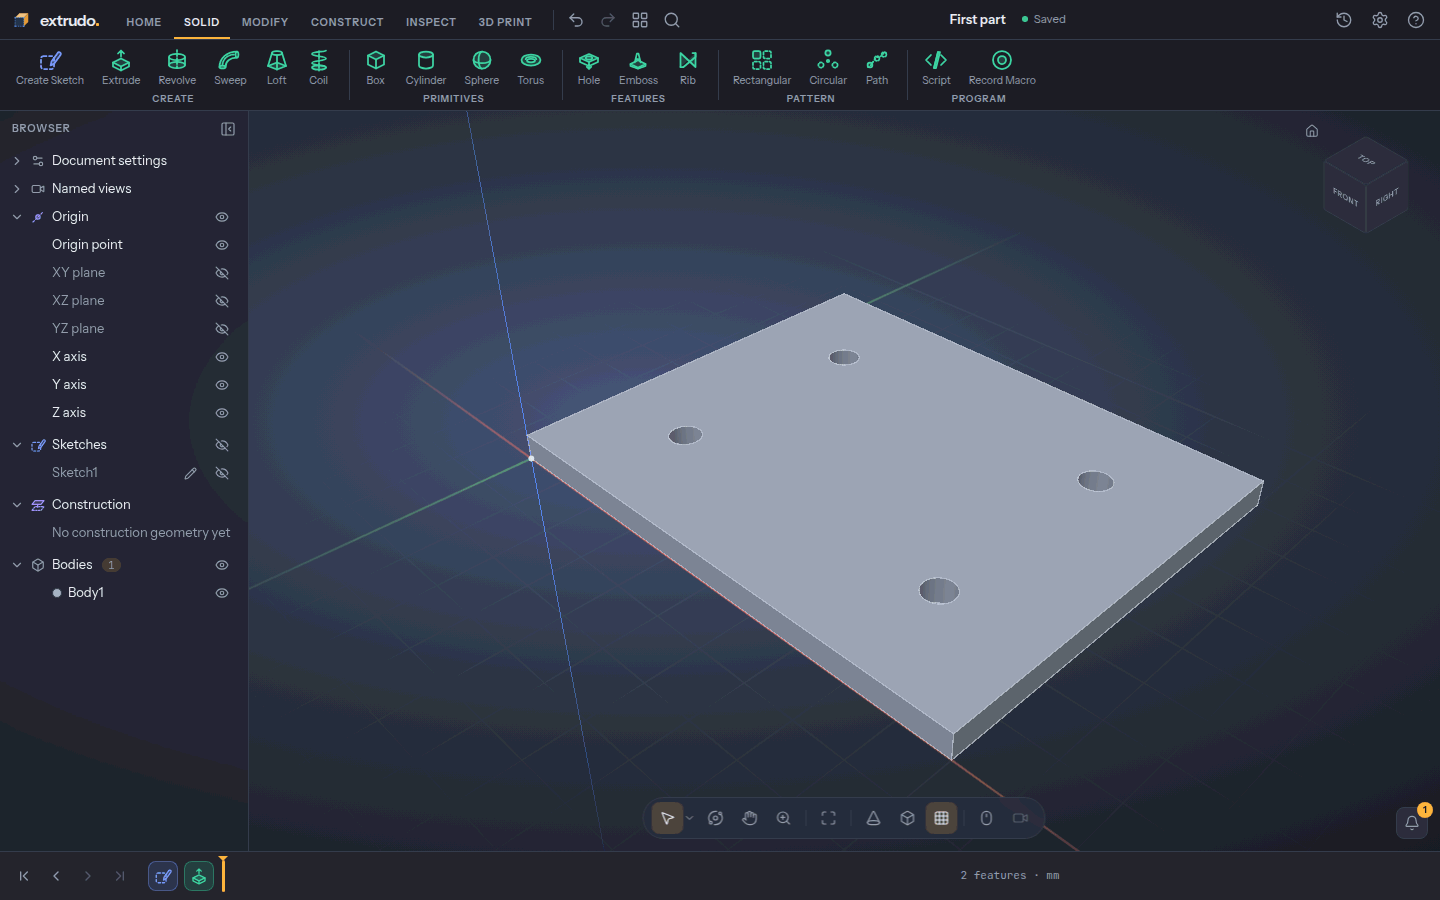
Task: Click the TOP face of view cube
Action: tap(1366, 160)
